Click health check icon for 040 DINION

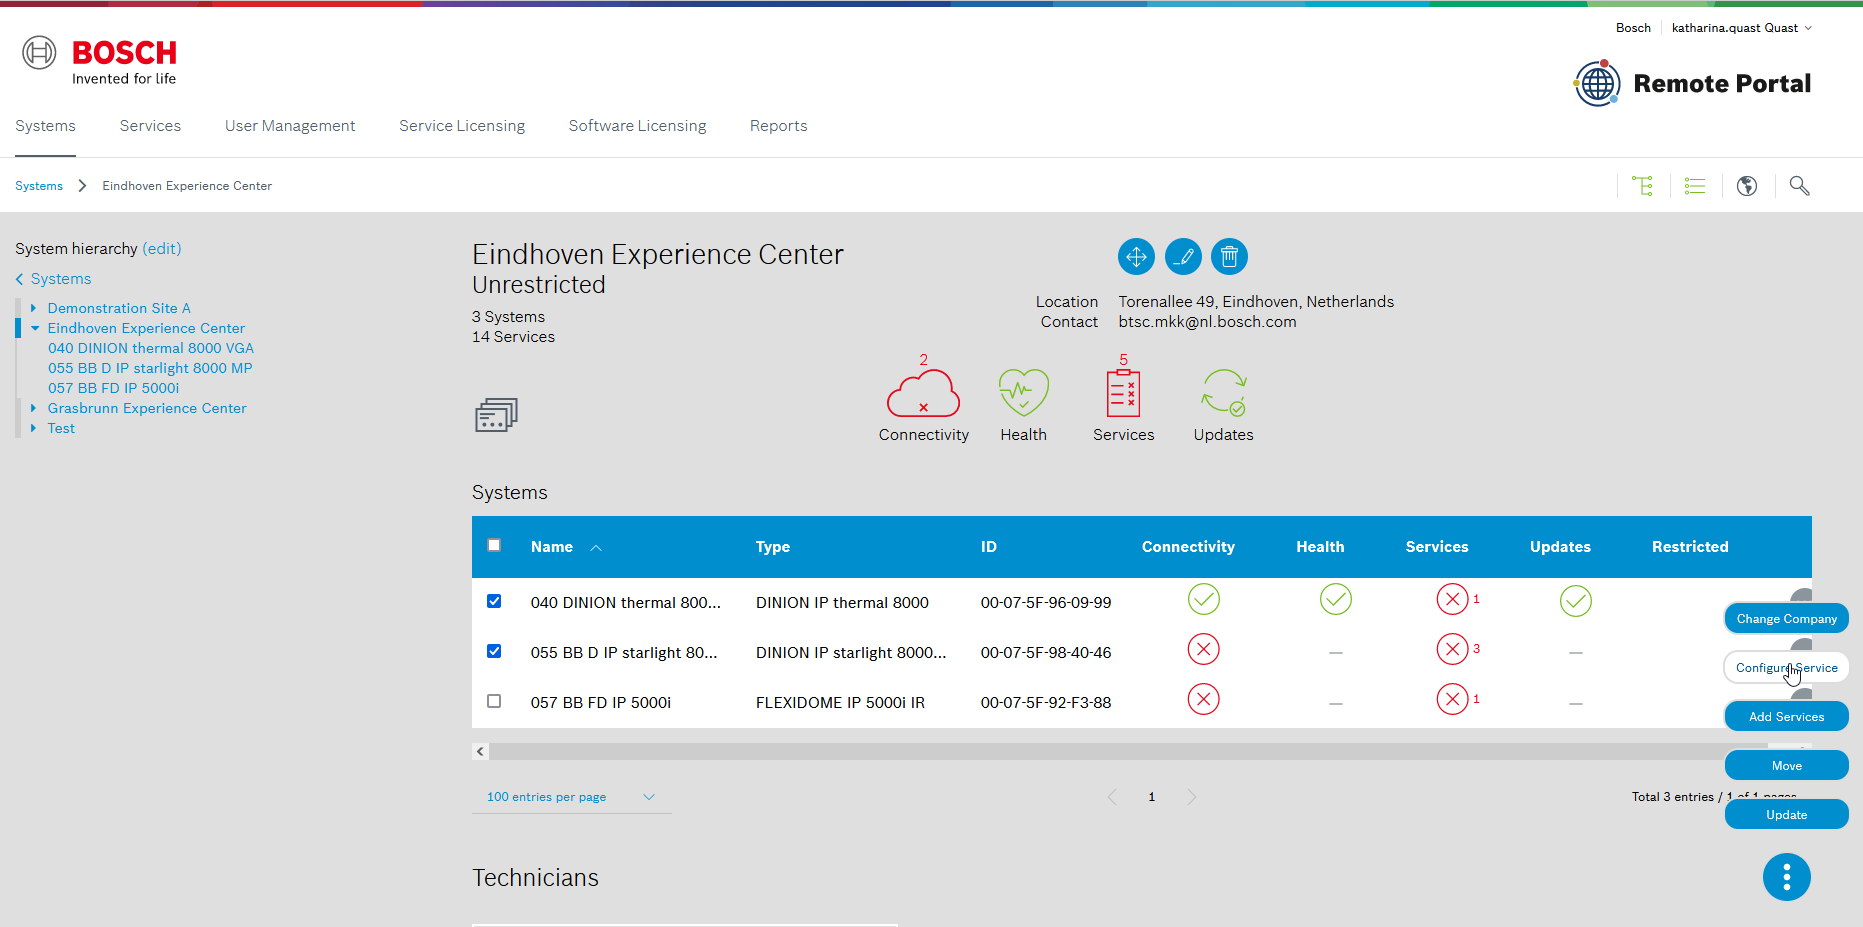[1335, 599]
